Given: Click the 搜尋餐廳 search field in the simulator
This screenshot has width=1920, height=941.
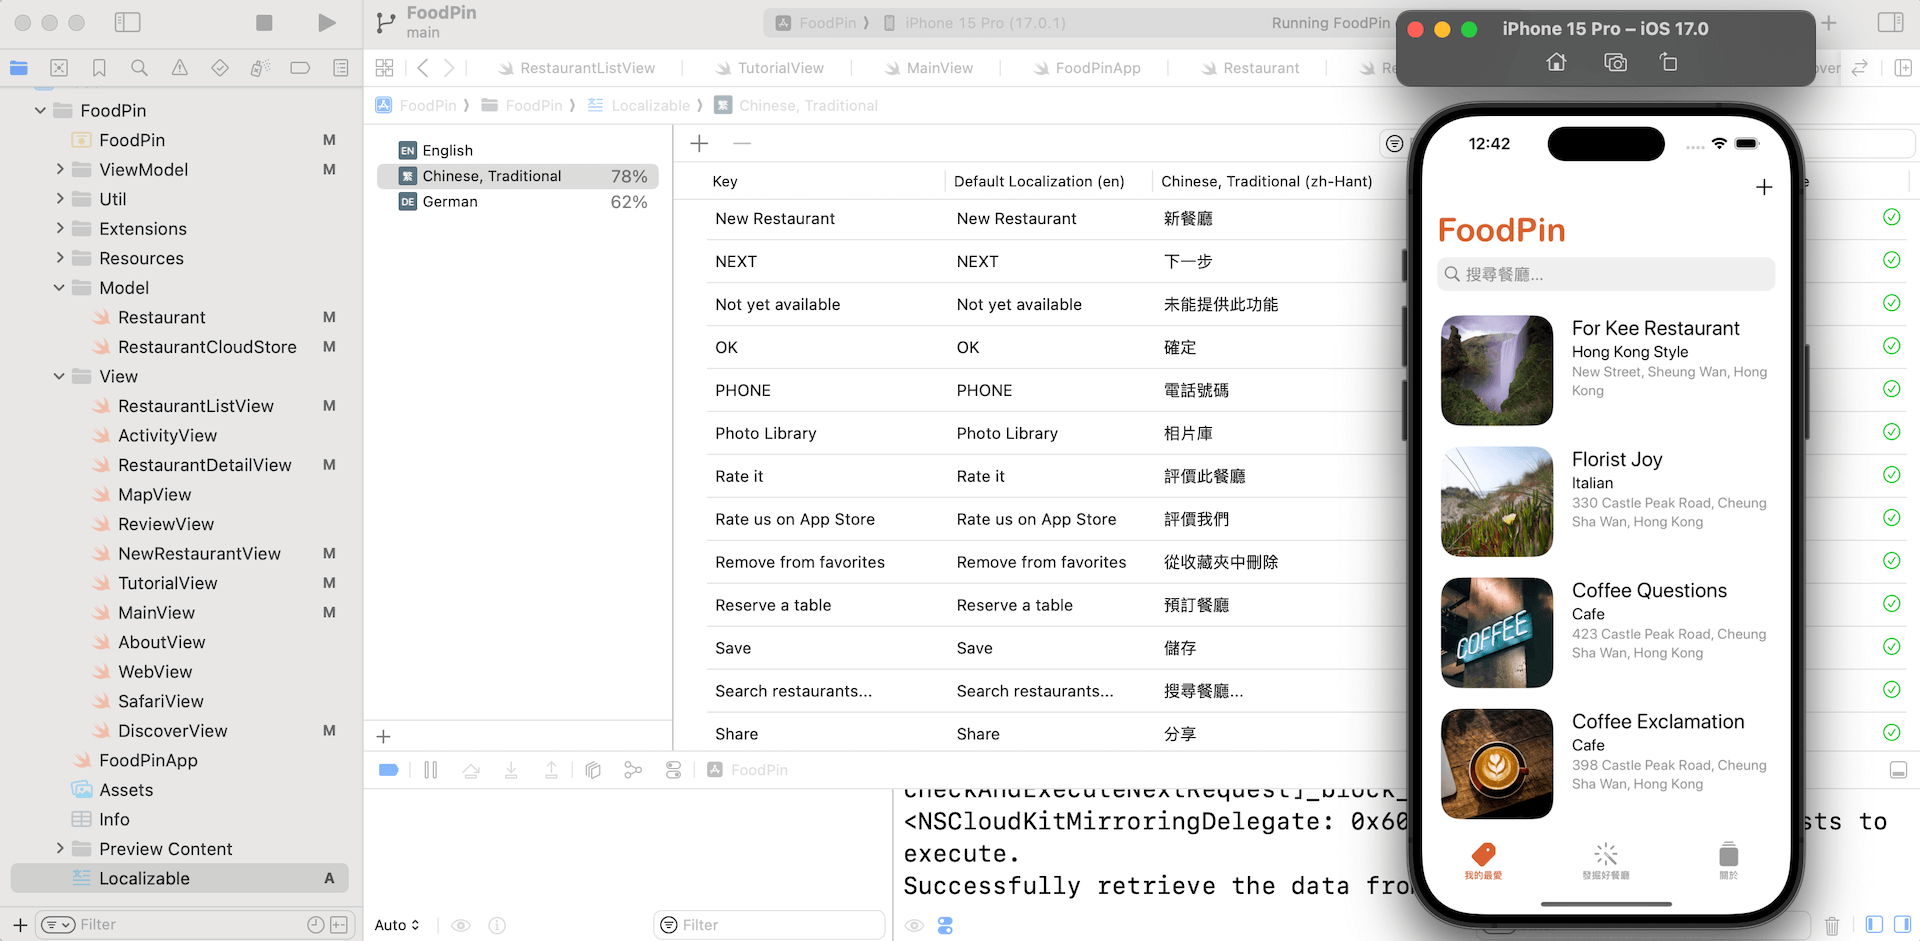Looking at the screenshot, I should [1605, 273].
